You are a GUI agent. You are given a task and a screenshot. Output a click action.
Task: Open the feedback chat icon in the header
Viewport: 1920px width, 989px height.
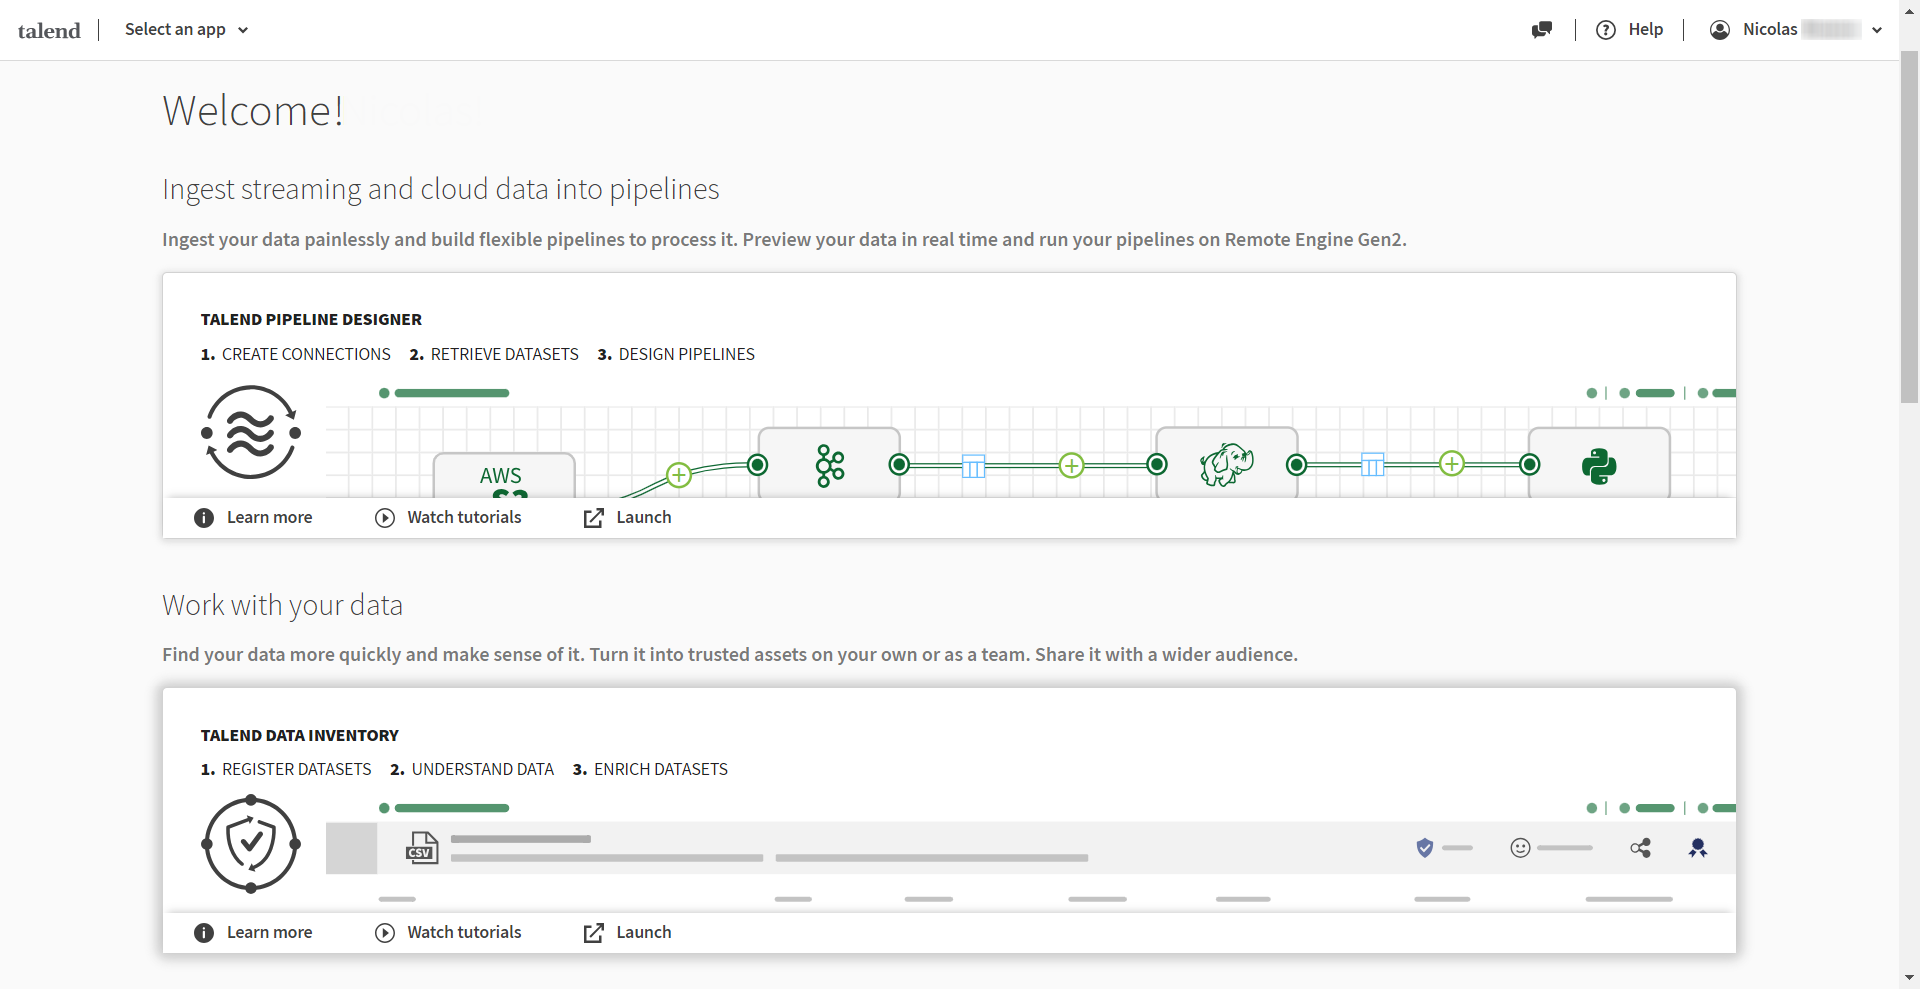click(x=1541, y=30)
